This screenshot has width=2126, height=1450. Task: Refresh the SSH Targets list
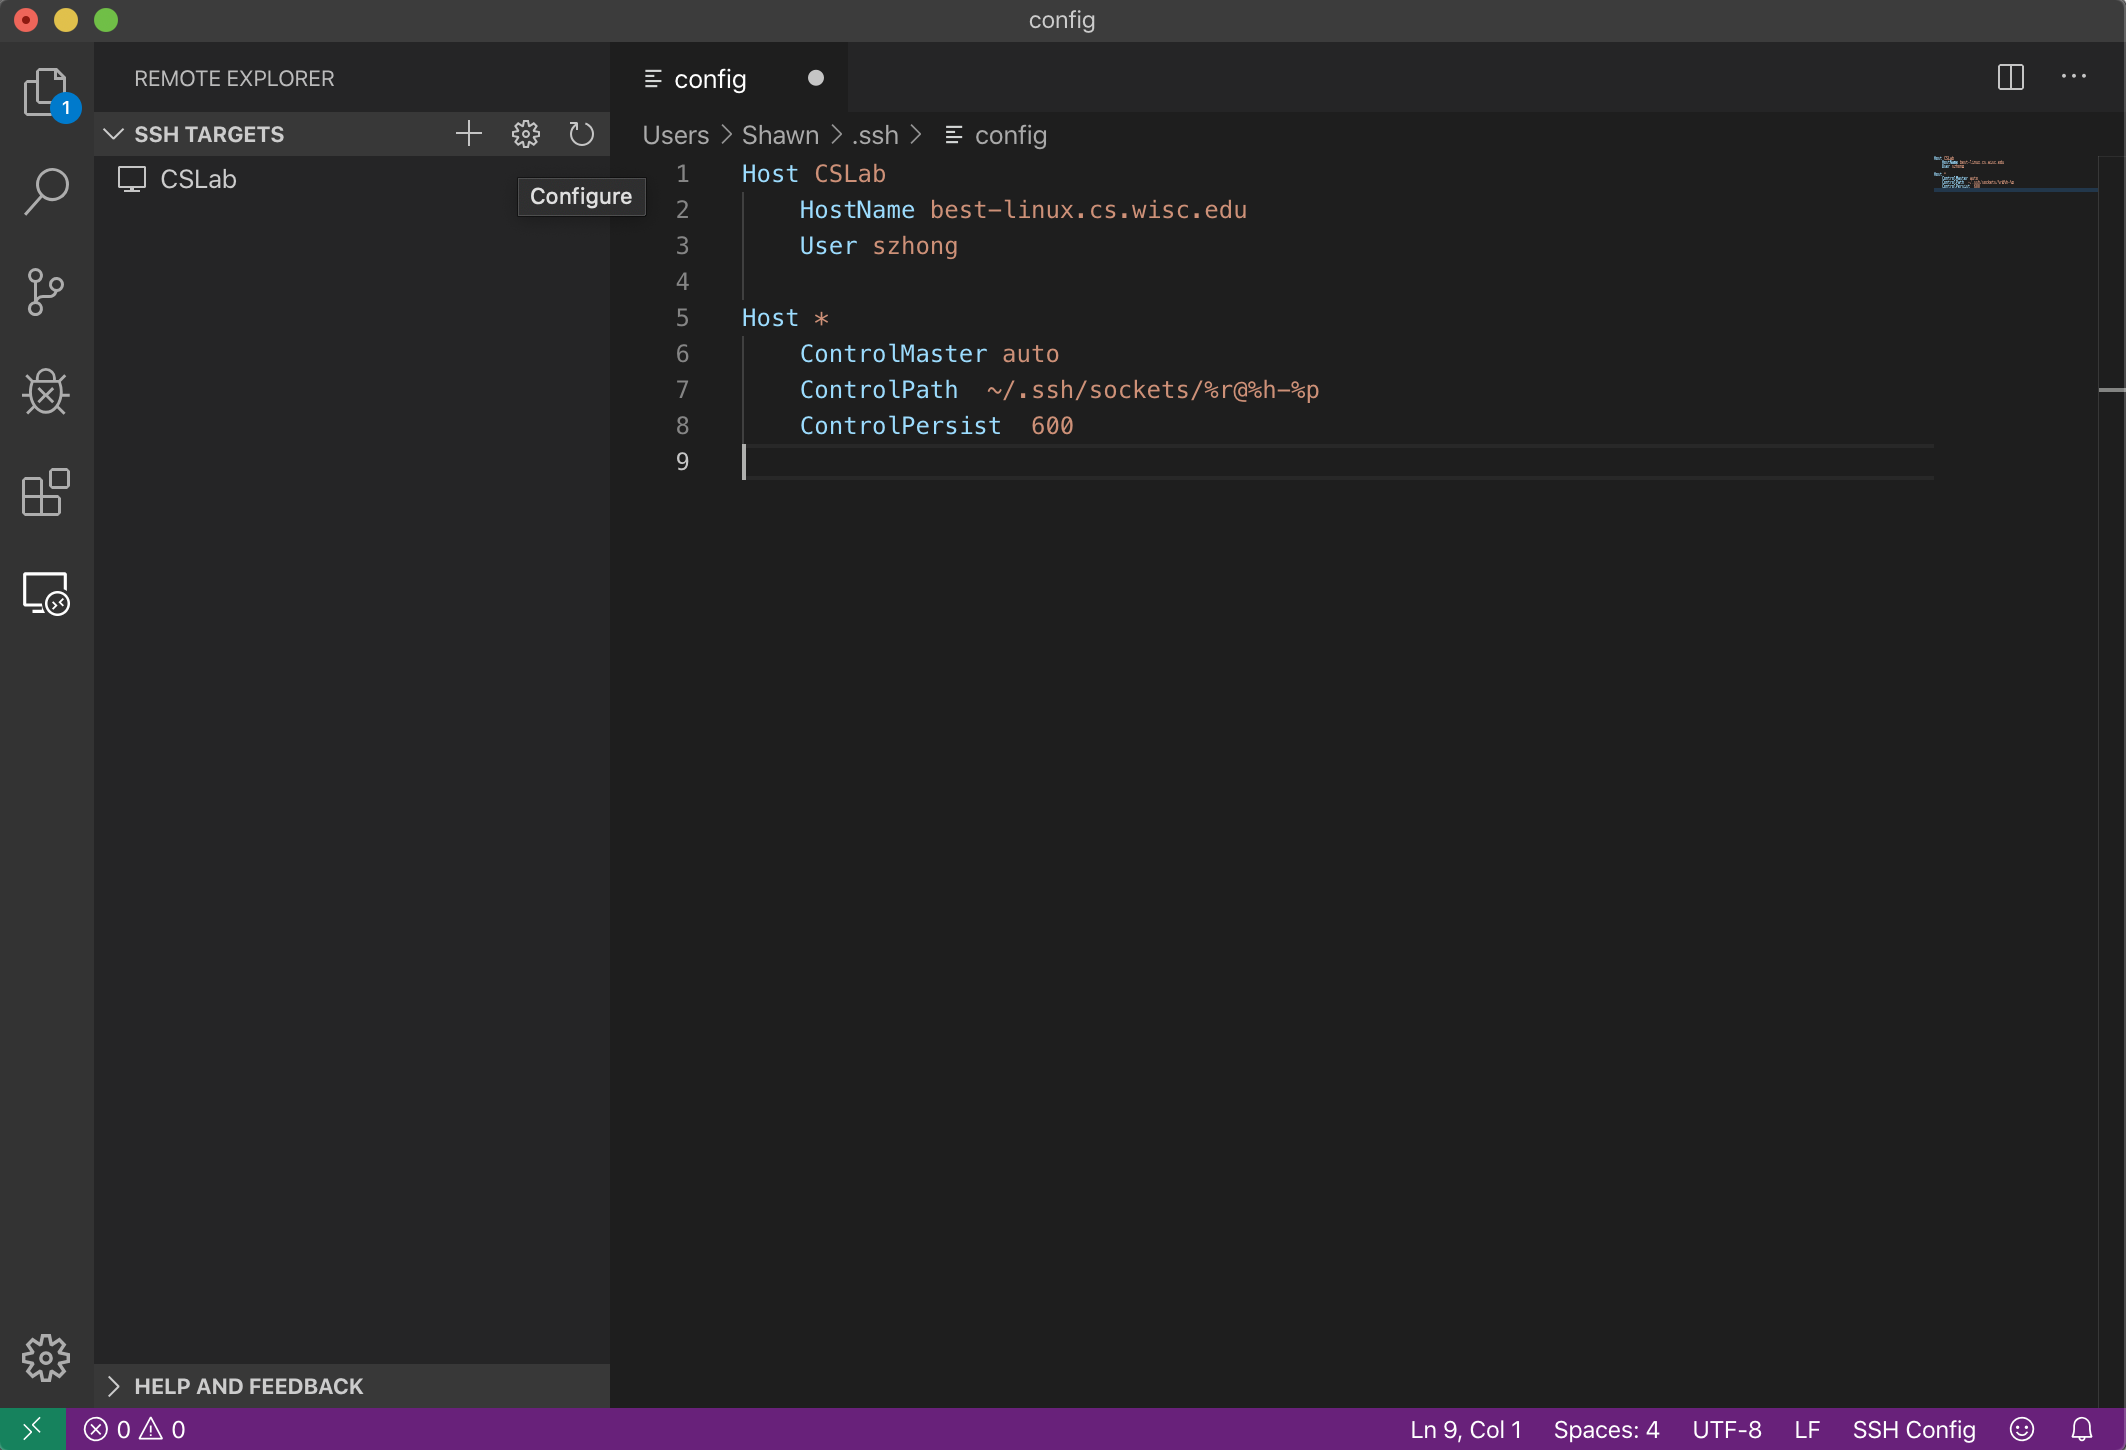coord(582,134)
